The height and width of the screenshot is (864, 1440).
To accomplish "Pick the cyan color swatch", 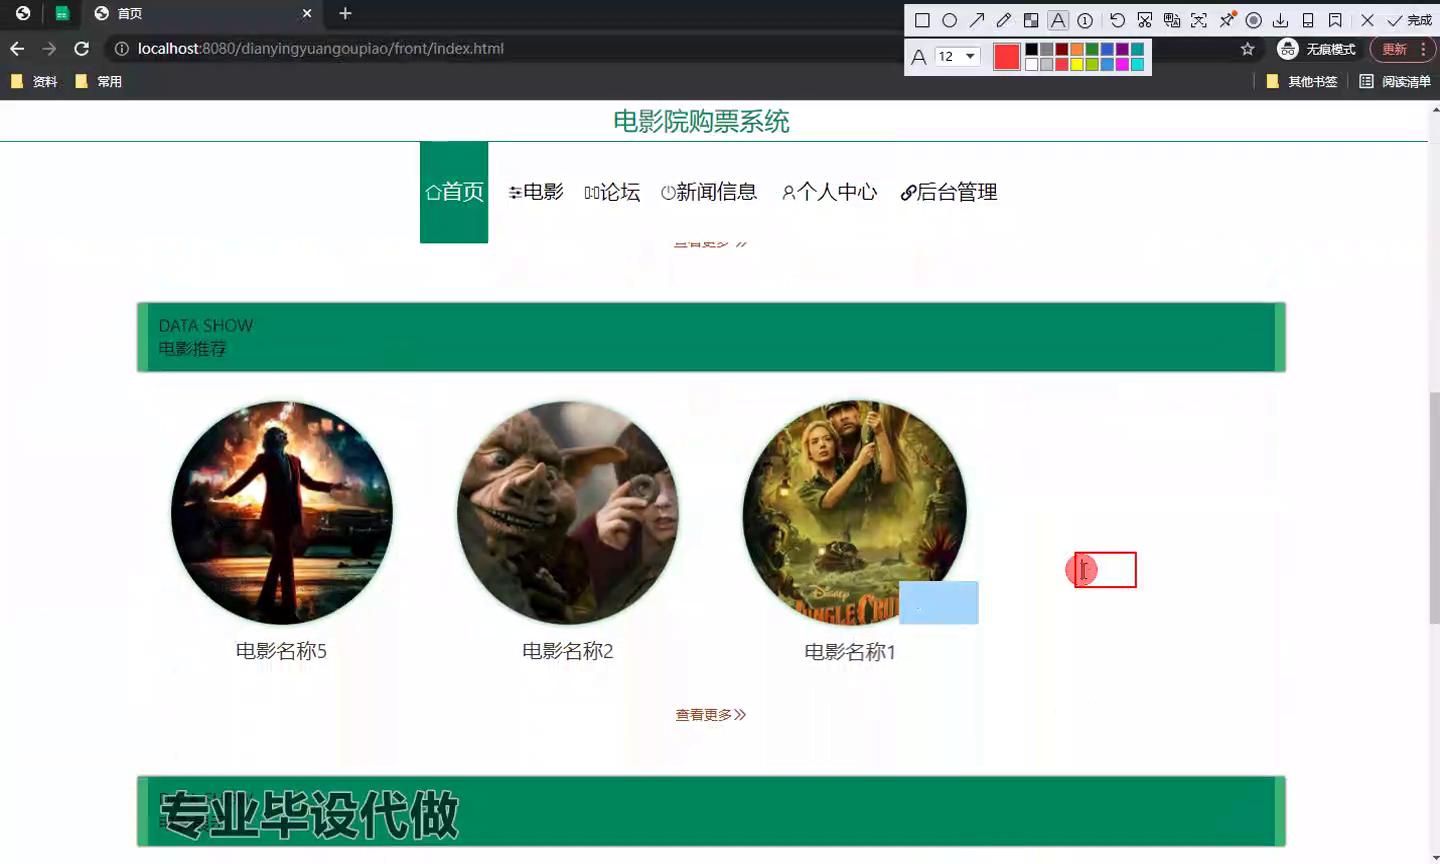I will coord(1137,65).
